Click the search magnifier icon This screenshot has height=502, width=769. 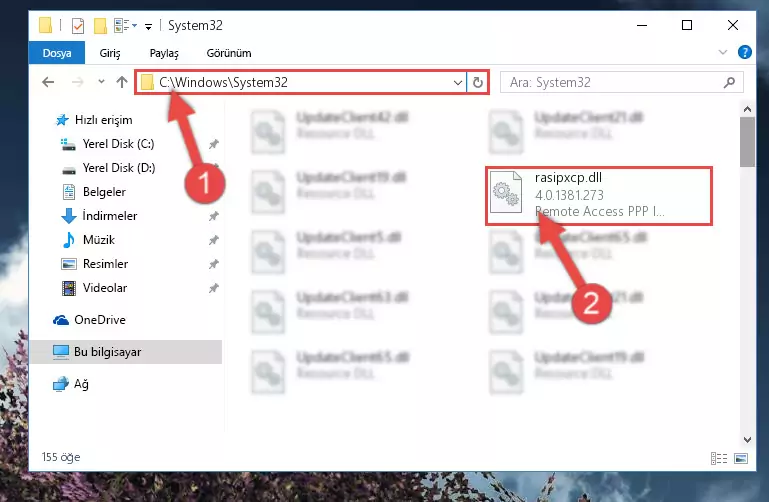pos(729,82)
